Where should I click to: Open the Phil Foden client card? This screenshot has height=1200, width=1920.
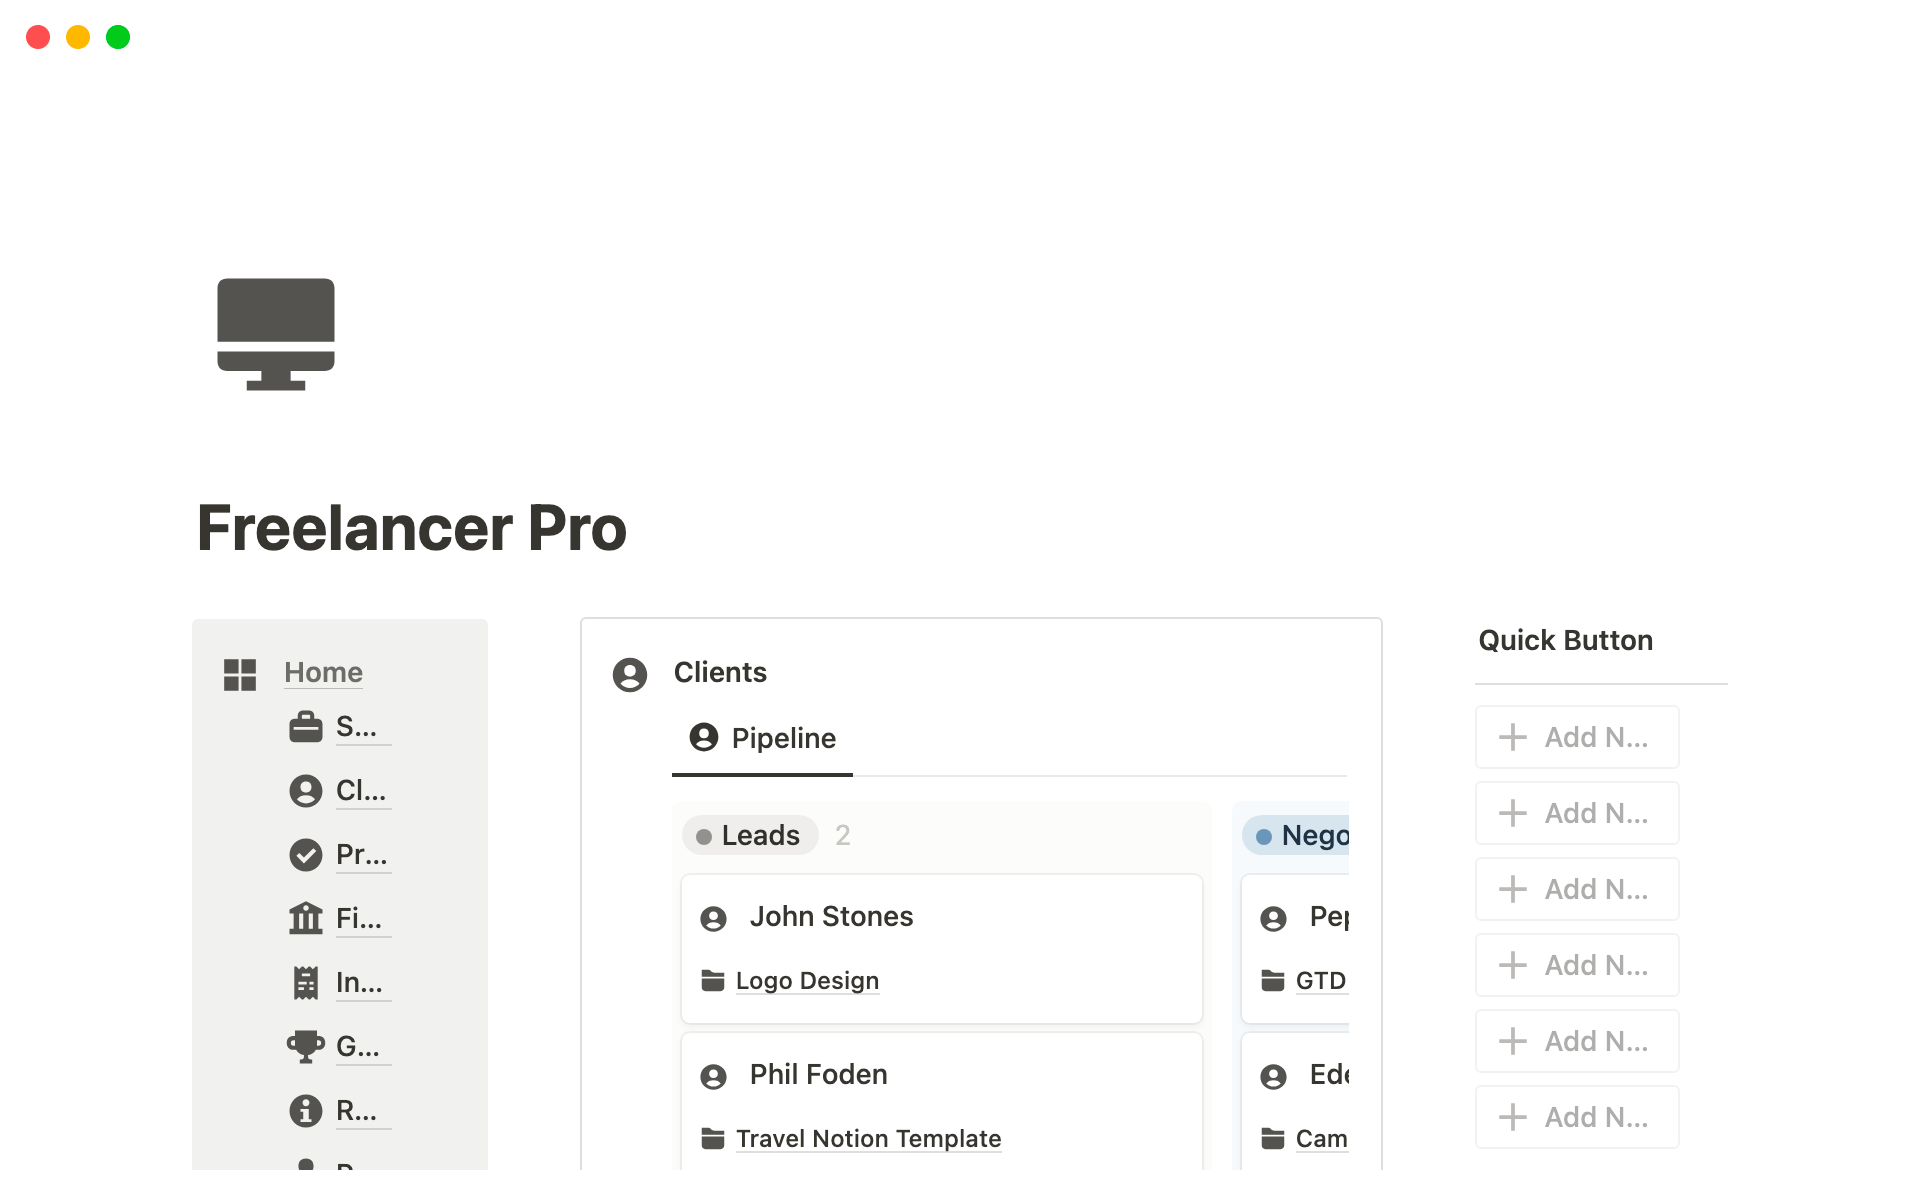point(818,1075)
